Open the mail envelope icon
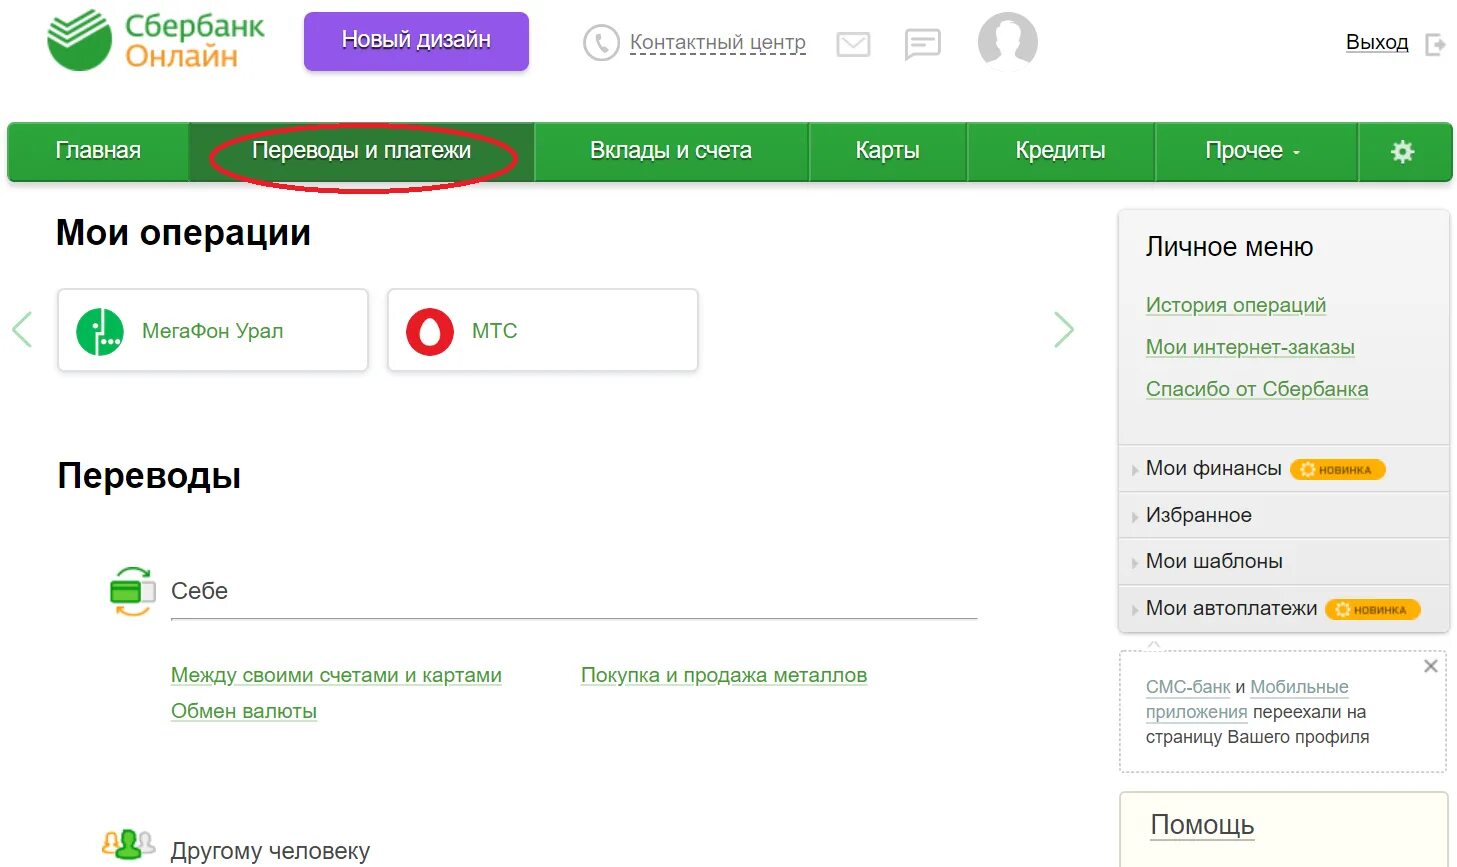Screen dimensions: 1457x867 tap(853, 44)
